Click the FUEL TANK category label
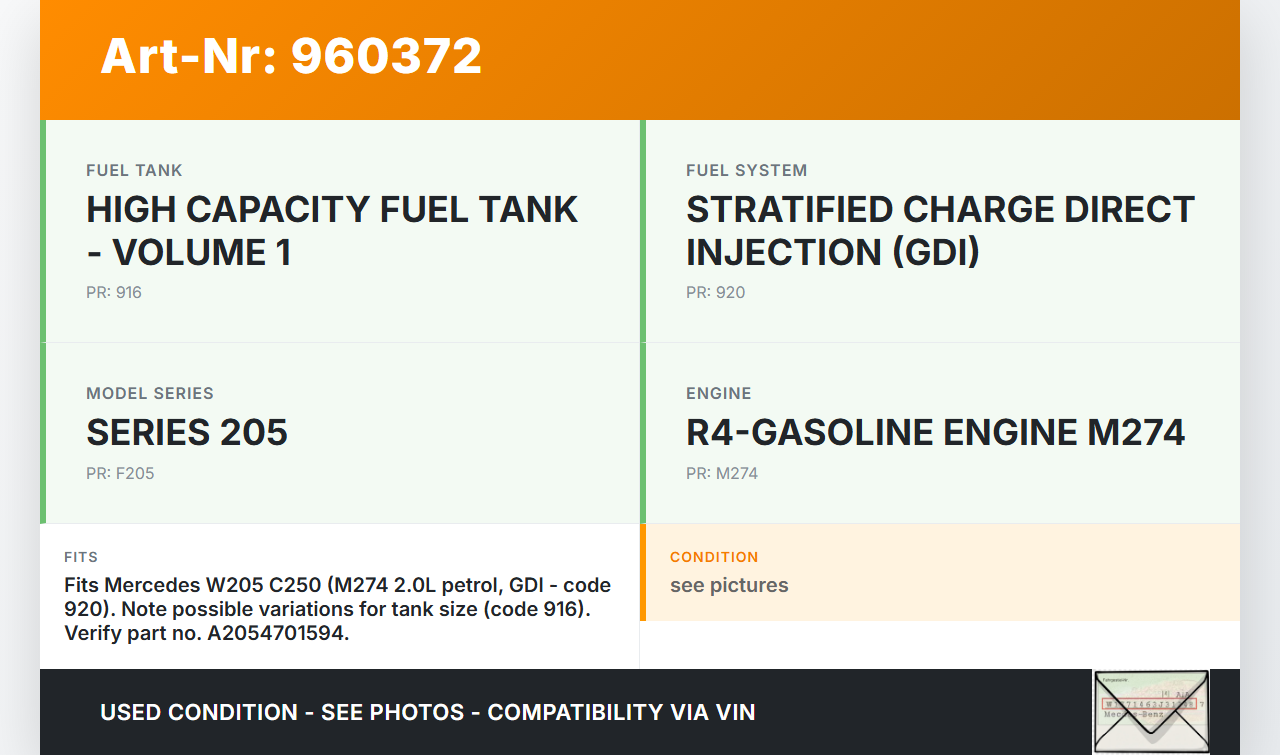 coord(134,171)
